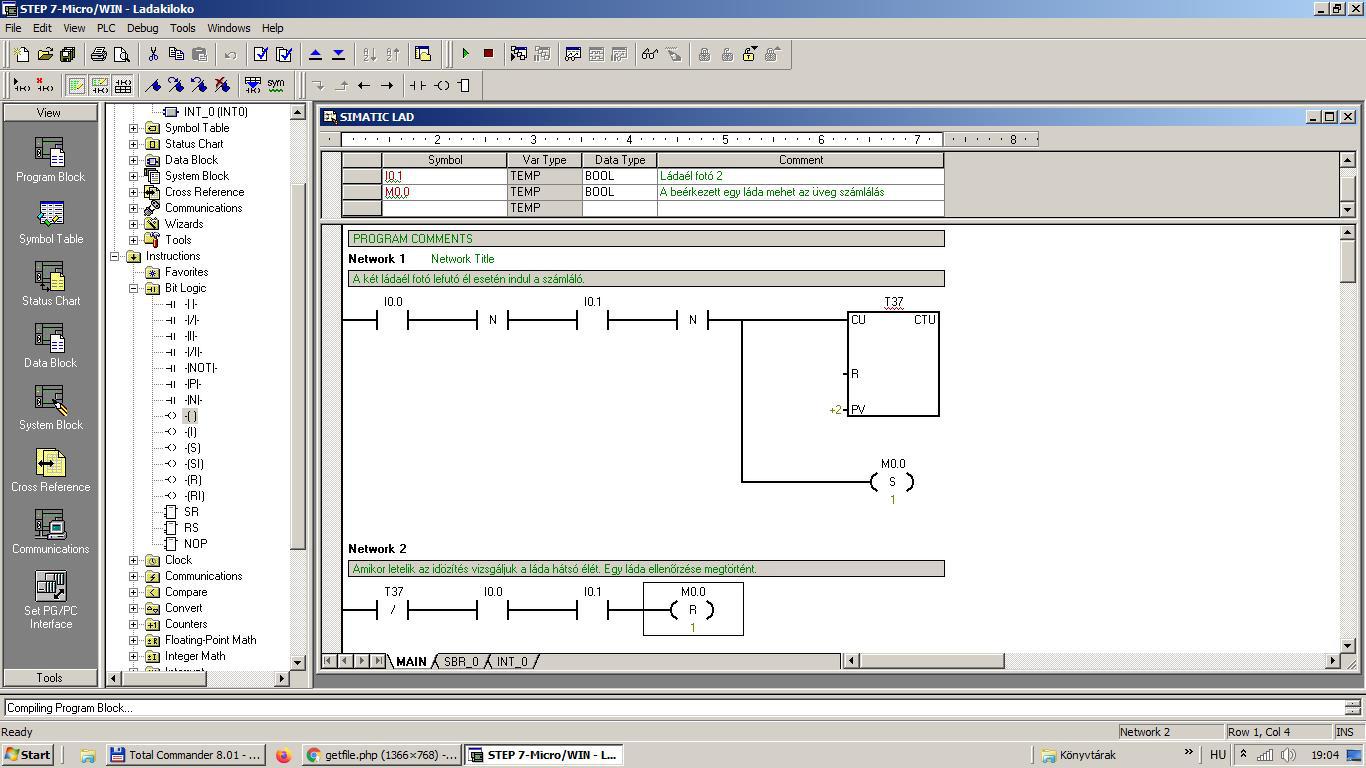Switch to the SBR_0 tab
Image resolution: width=1366 pixels, height=768 pixels.
(461, 662)
